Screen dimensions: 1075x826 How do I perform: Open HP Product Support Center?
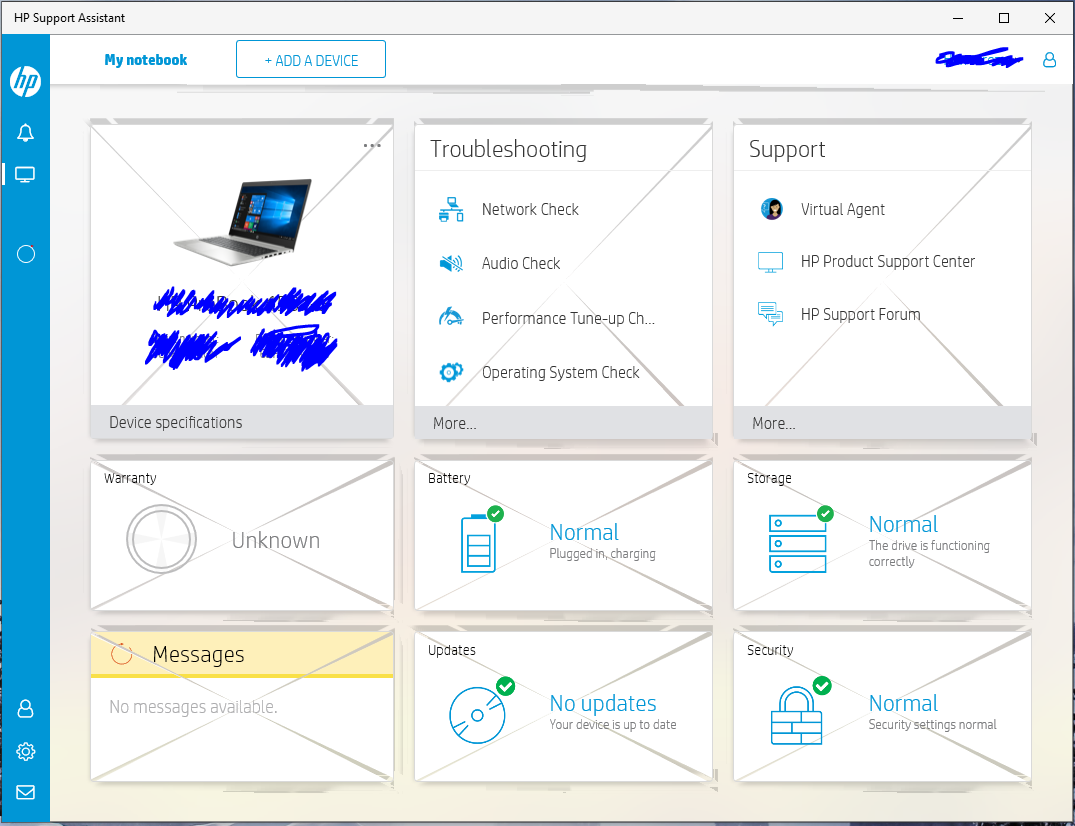point(888,261)
